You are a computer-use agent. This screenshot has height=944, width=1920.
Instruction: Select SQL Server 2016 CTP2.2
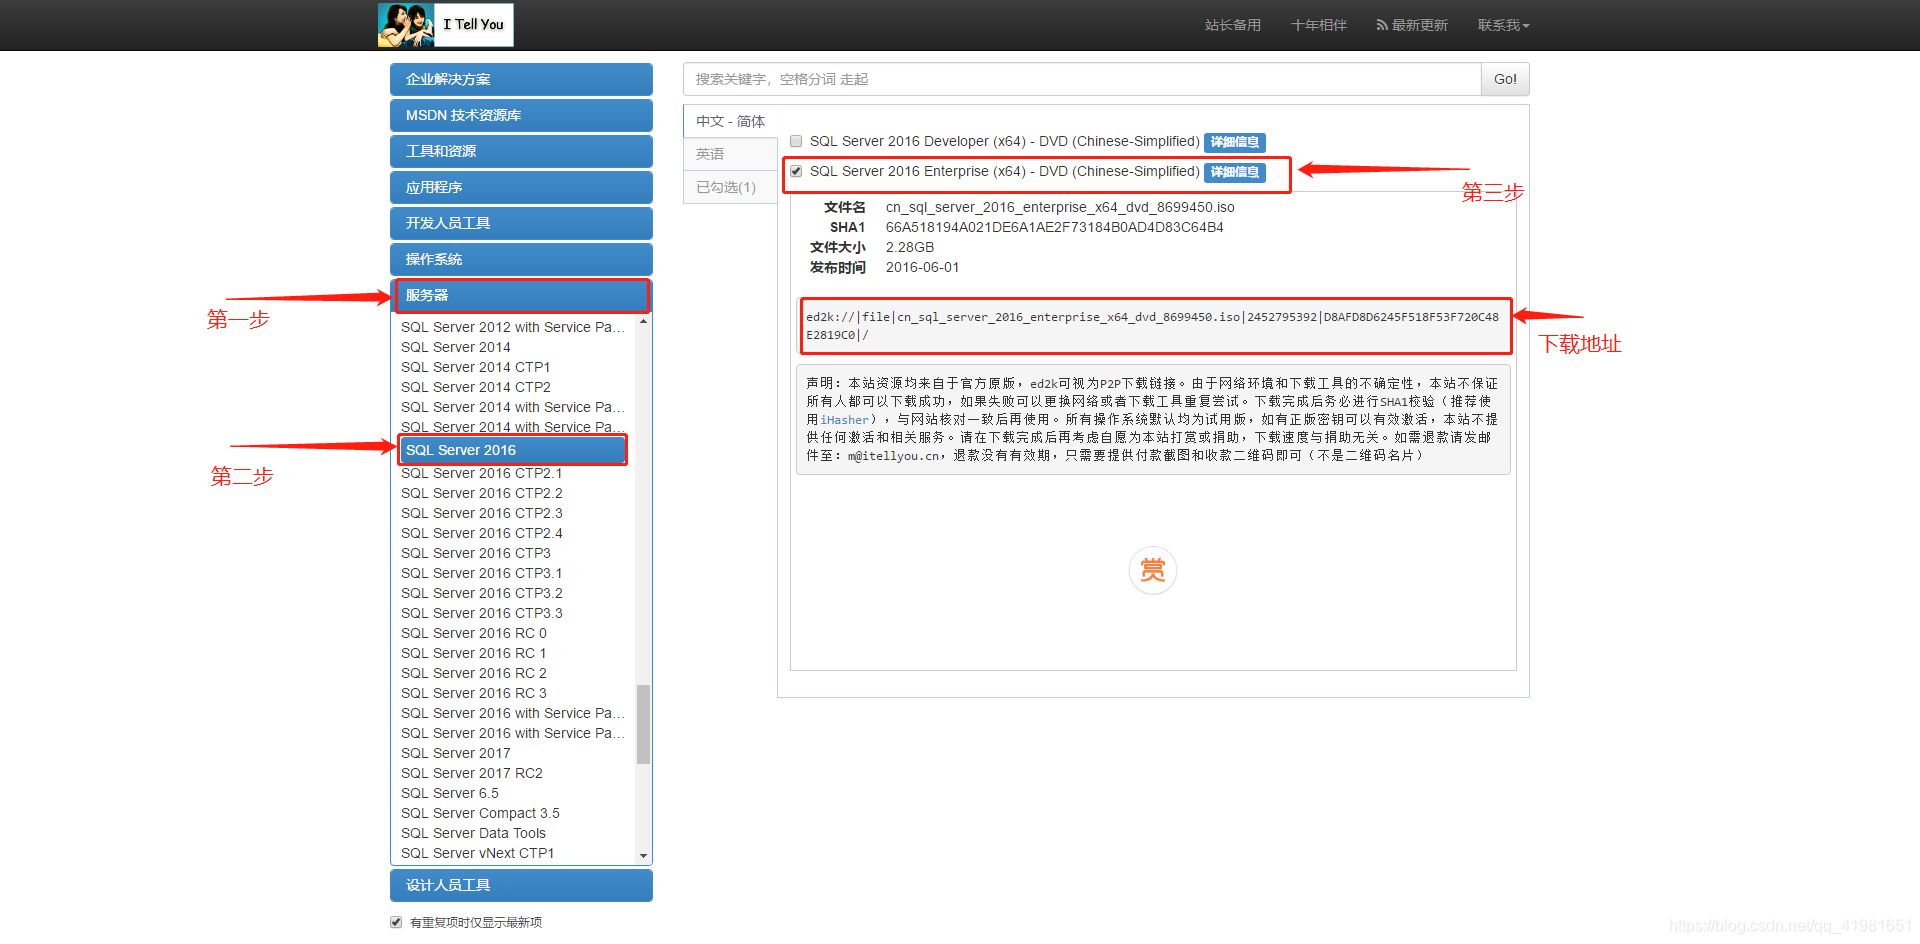click(482, 493)
